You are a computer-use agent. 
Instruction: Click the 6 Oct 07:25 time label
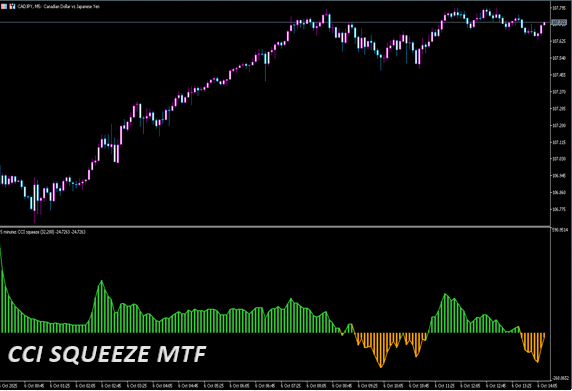point(291,386)
